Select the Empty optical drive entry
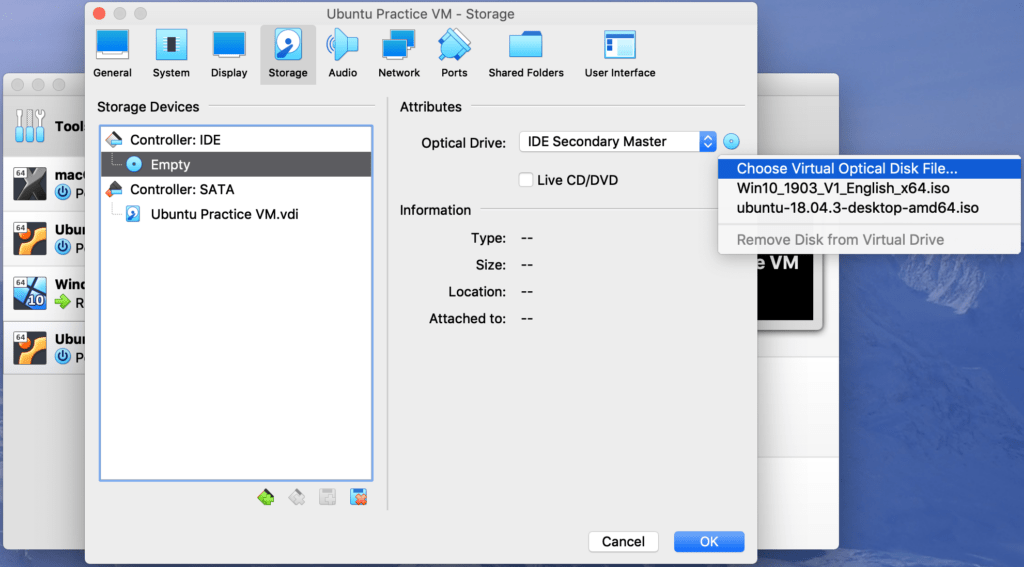The height and width of the screenshot is (567, 1024). [x=236, y=165]
